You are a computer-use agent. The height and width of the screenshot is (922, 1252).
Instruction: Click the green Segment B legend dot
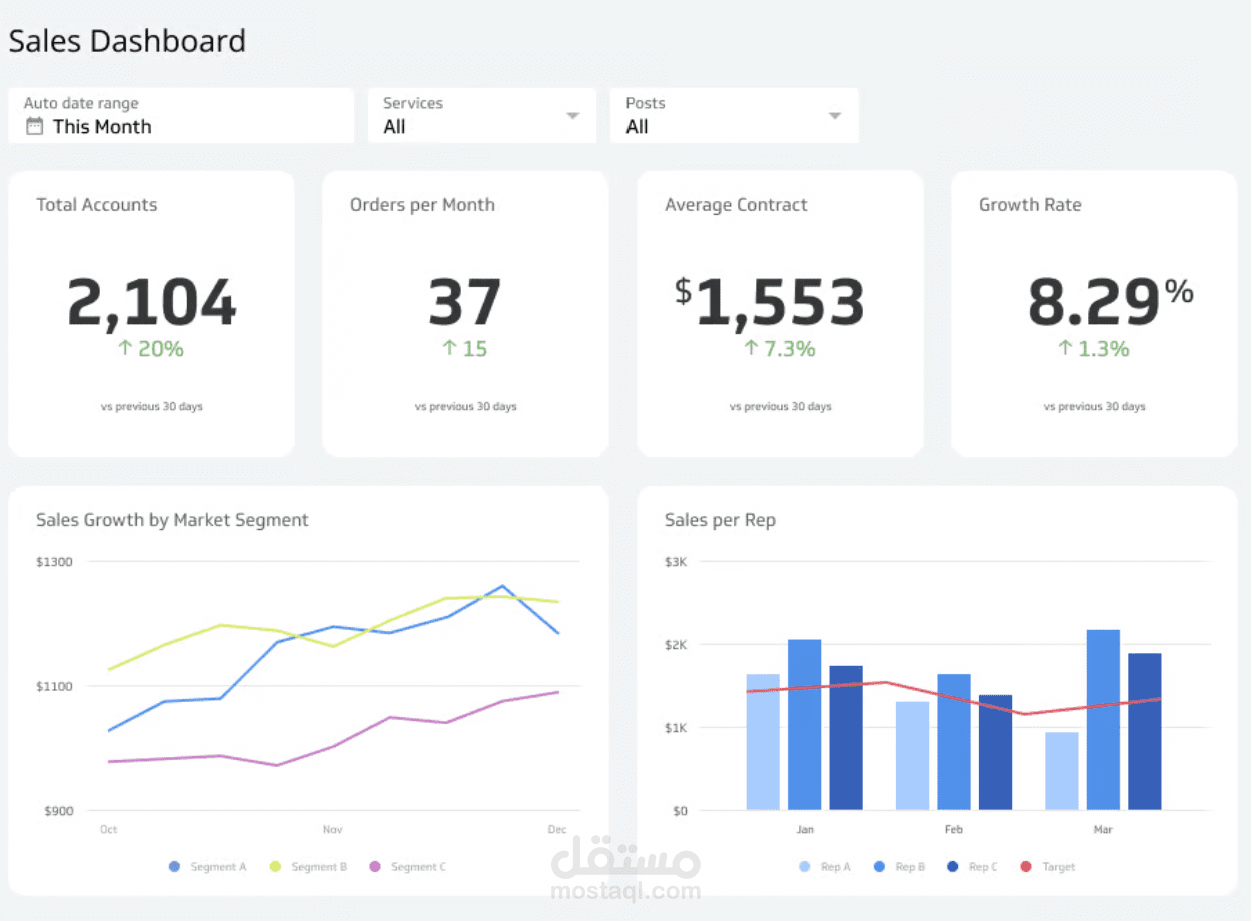[x=275, y=866]
